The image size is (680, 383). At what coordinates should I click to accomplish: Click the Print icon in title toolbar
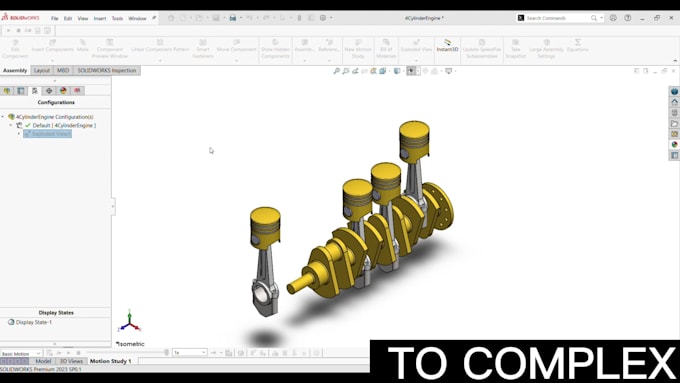tap(233, 18)
